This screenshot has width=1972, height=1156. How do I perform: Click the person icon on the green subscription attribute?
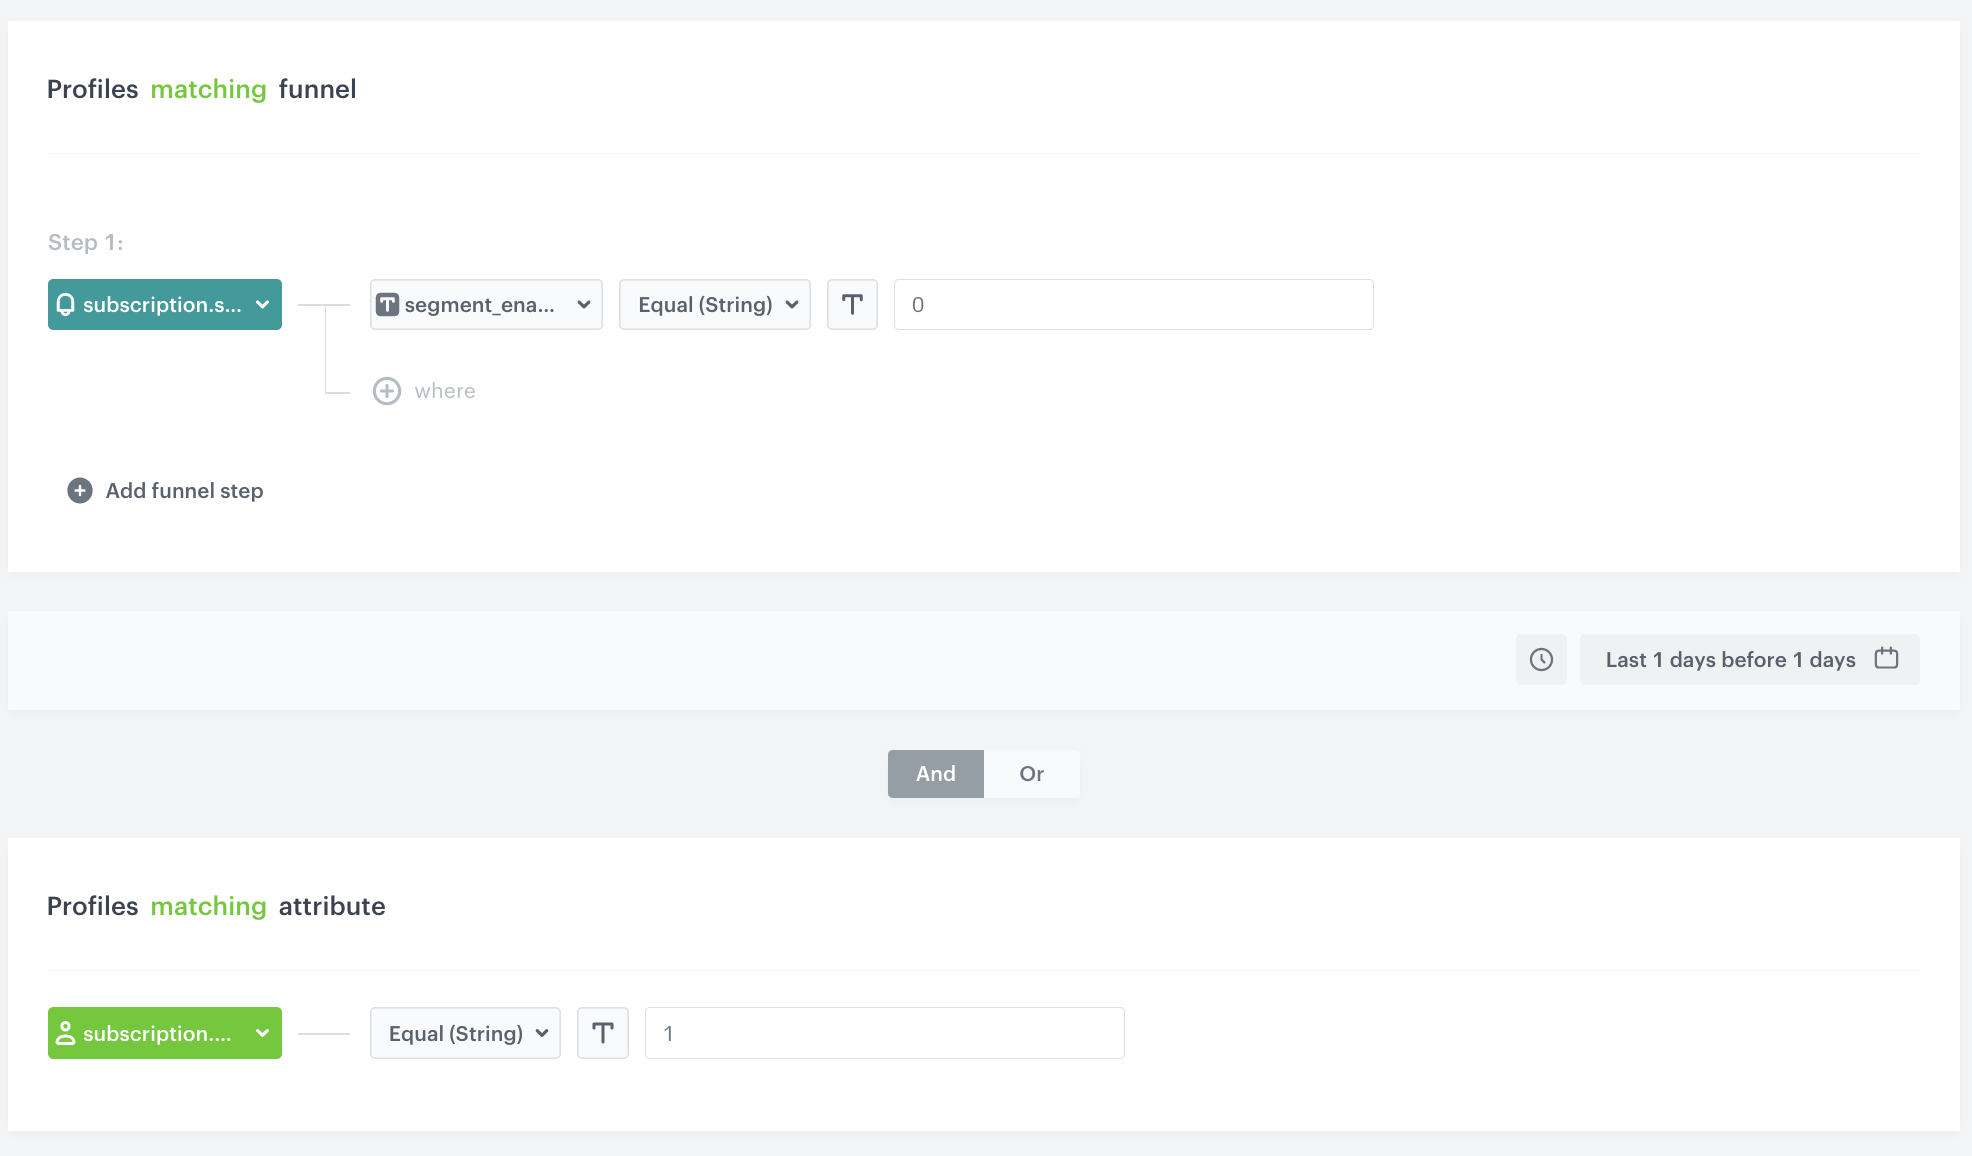coord(66,1033)
